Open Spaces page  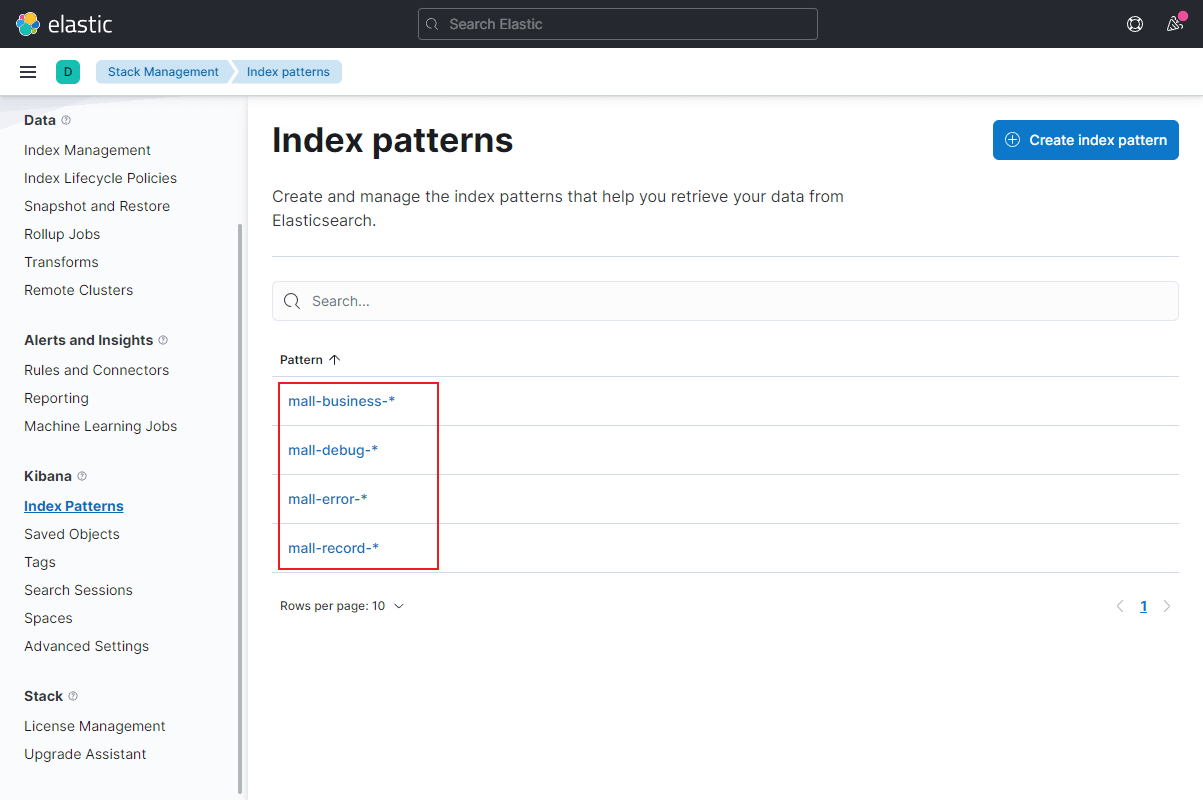pyautogui.click(x=48, y=618)
